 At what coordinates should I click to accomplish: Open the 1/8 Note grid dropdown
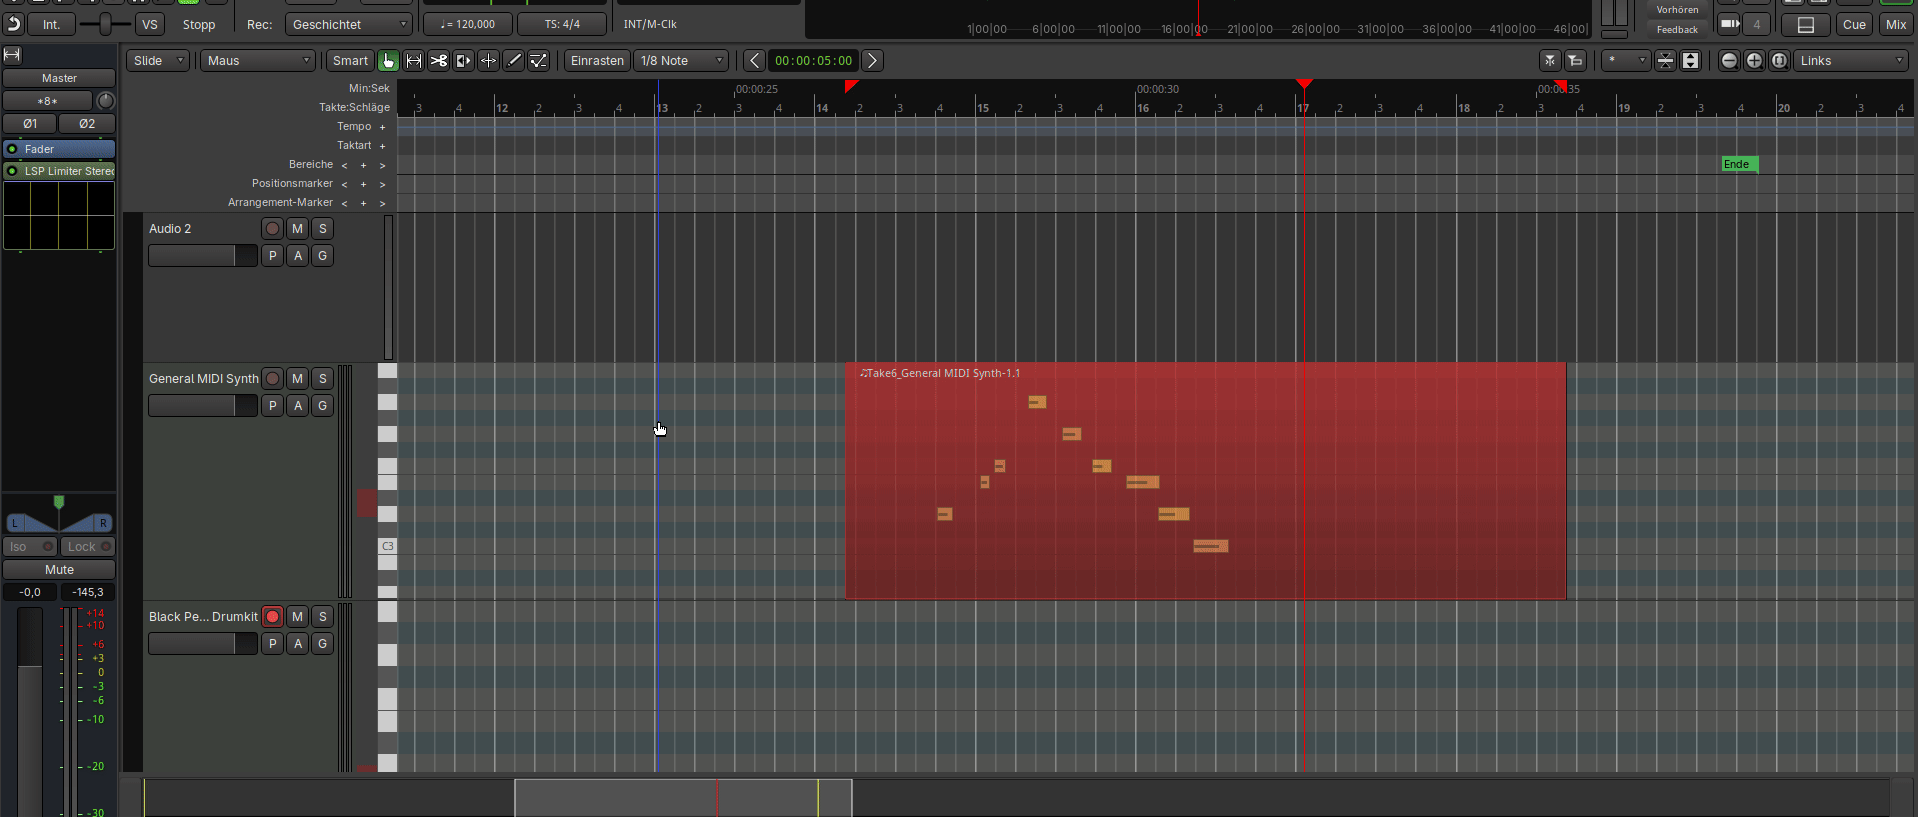tap(681, 61)
